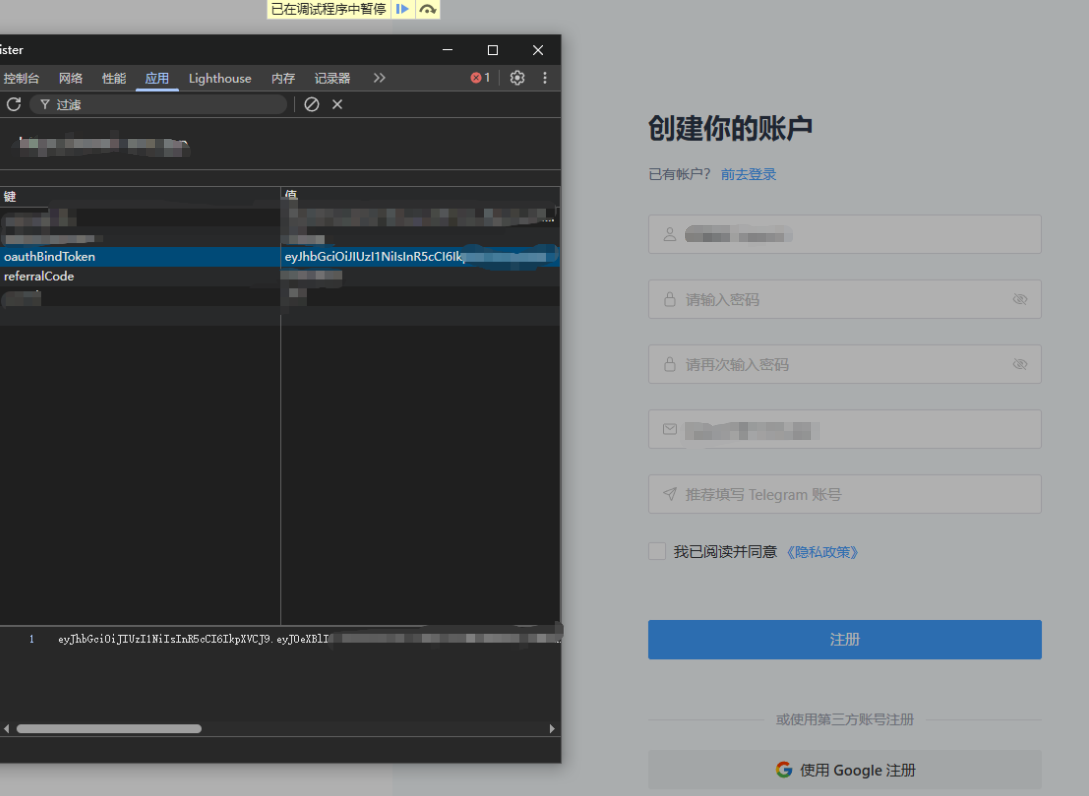This screenshot has height=796, width=1089.
Task: Click the clear all storage icon
Action: [x=312, y=104]
